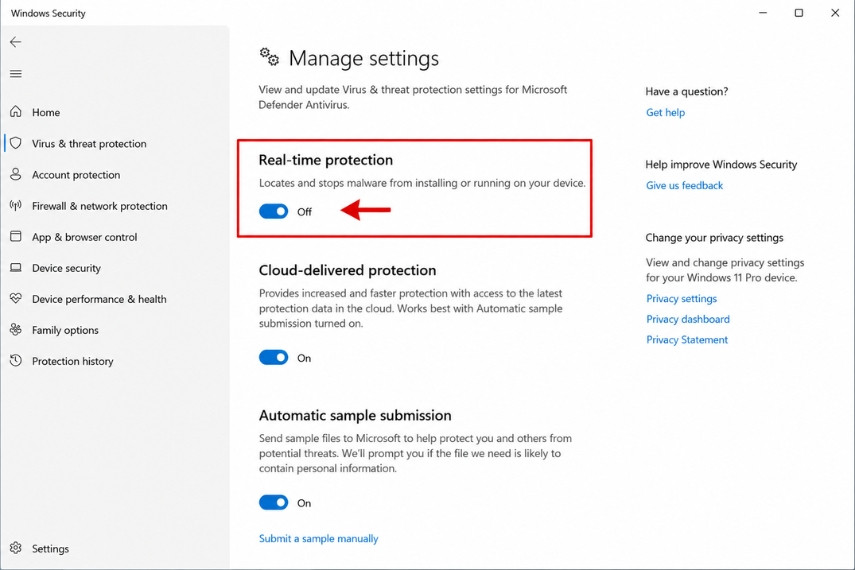Click the Automatic sample submission heading
This screenshot has width=855, height=570.
tap(355, 415)
